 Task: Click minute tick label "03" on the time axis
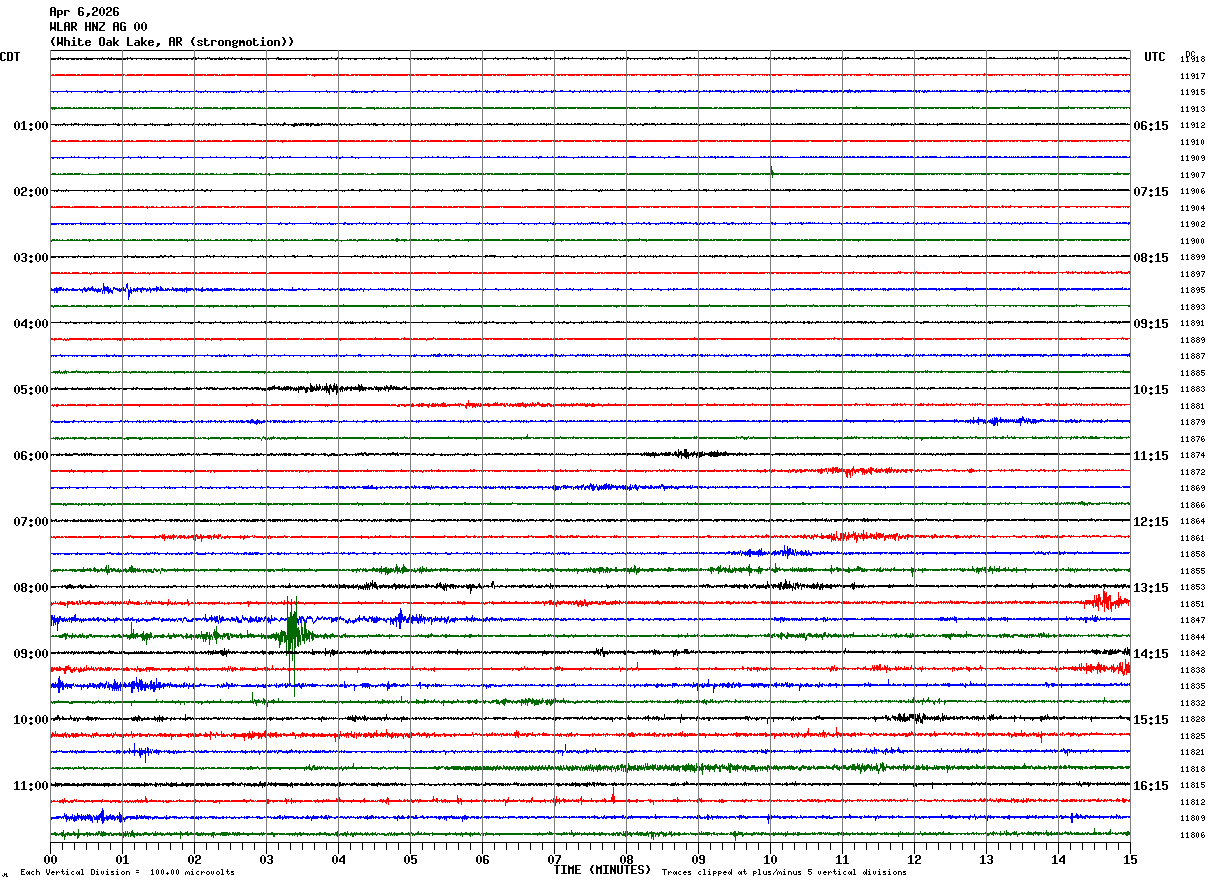(266, 860)
